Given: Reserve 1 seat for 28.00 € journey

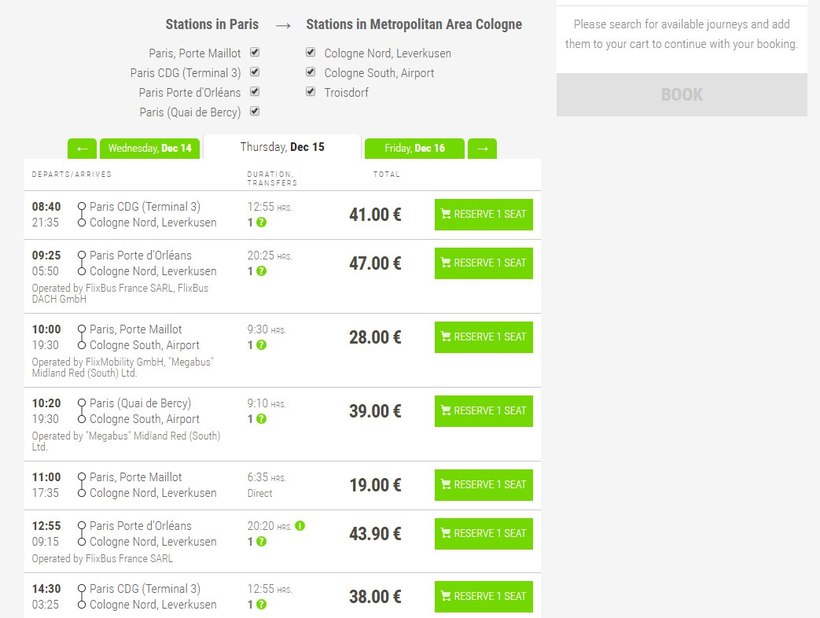Looking at the screenshot, I should point(483,337).
